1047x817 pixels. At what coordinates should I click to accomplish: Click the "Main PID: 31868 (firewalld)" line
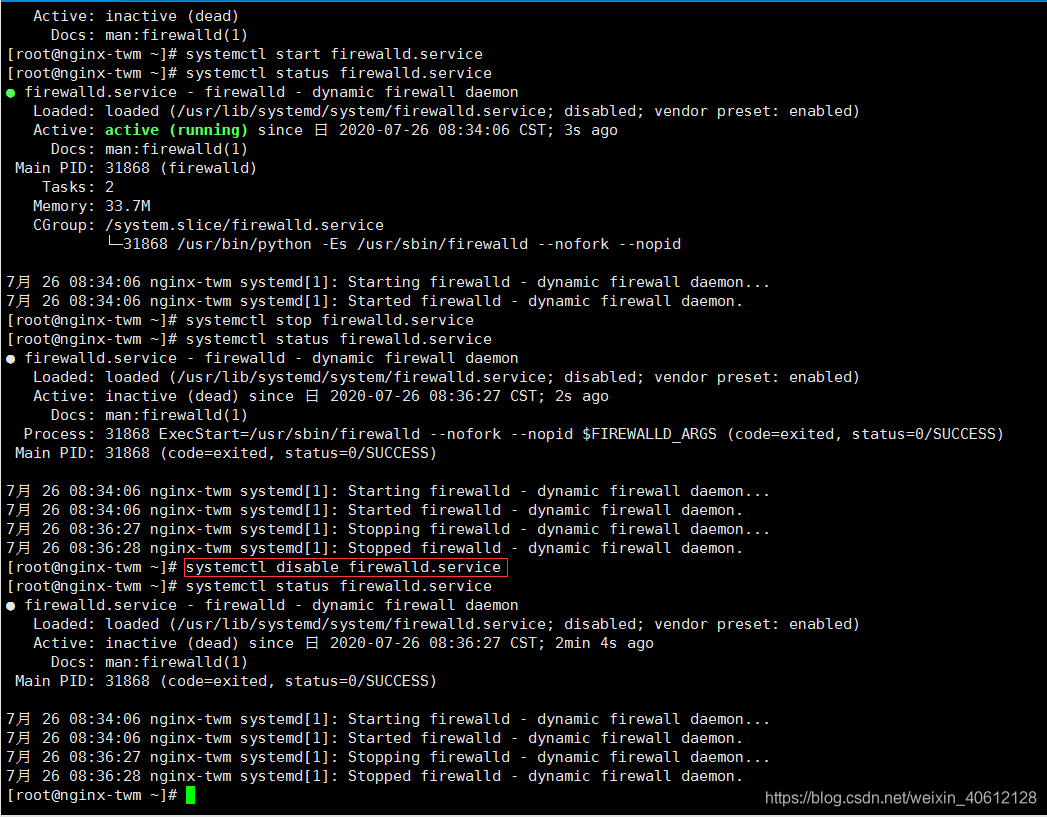(136, 168)
